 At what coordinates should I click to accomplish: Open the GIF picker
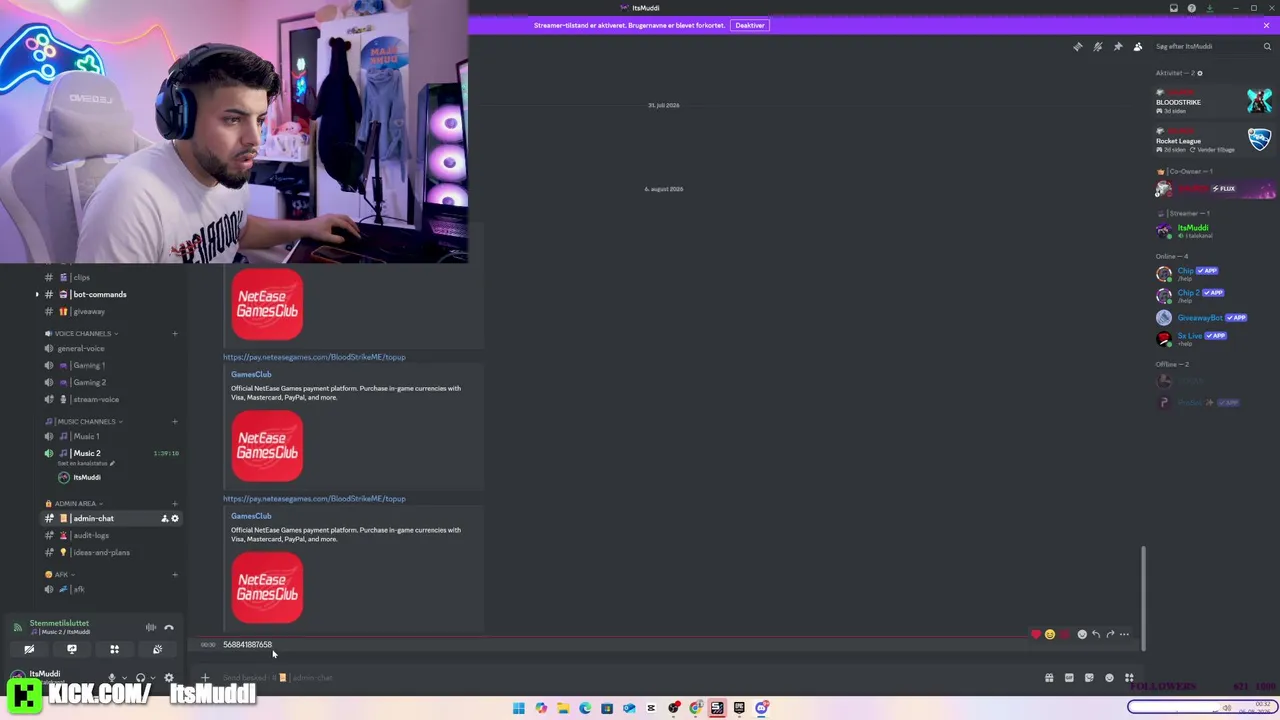1069,678
